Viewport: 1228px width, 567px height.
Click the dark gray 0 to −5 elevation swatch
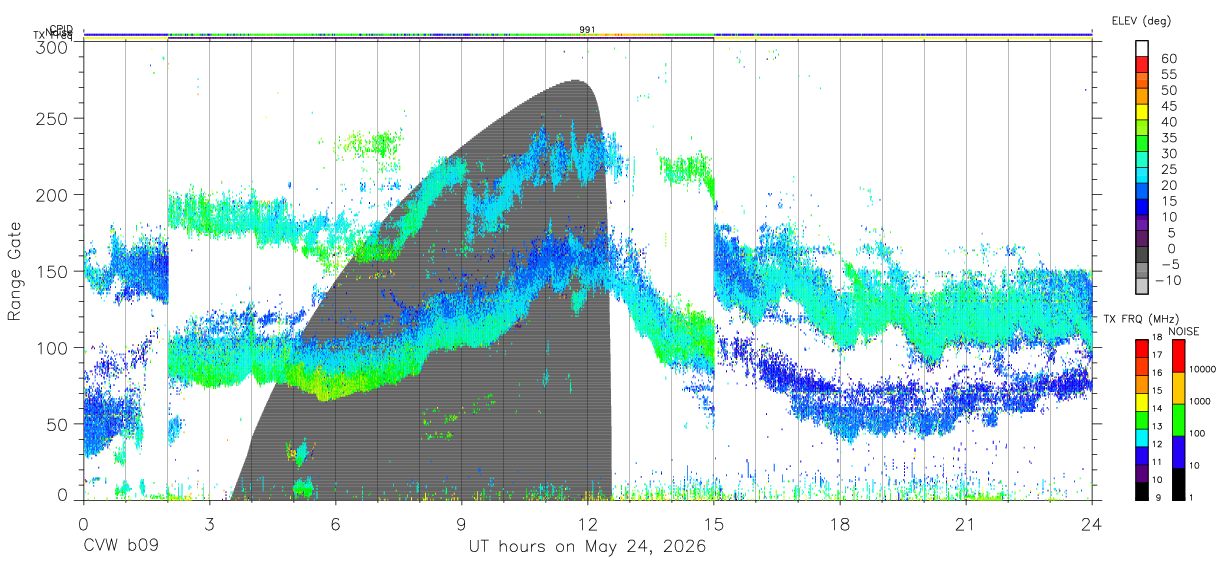click(x=1143, y=256)
